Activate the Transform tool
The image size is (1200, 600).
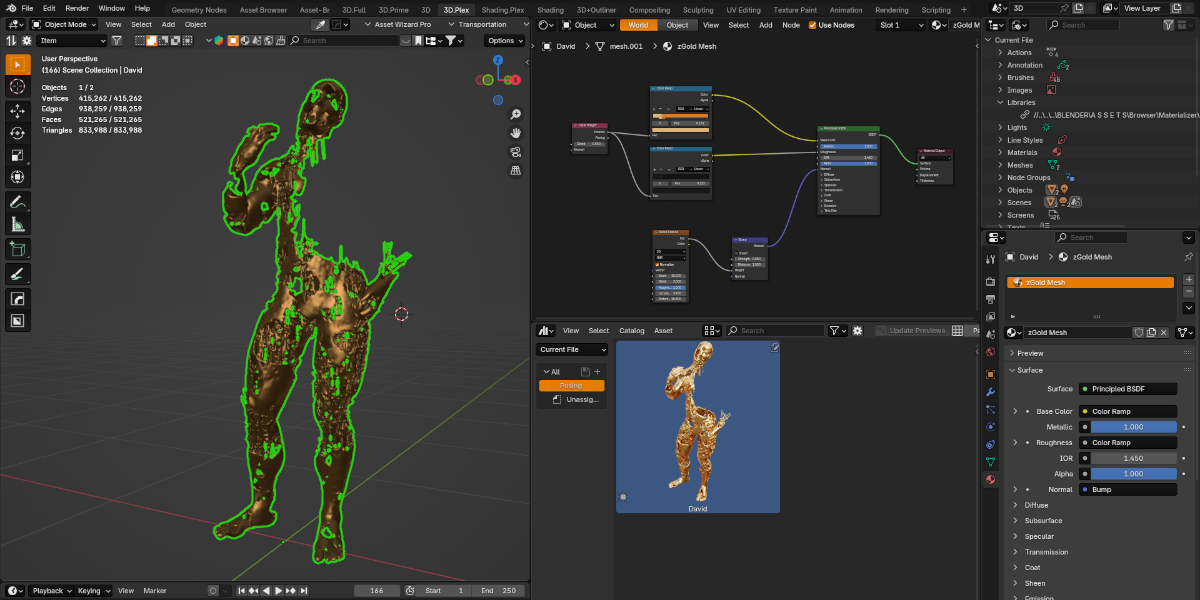[18, 178]
